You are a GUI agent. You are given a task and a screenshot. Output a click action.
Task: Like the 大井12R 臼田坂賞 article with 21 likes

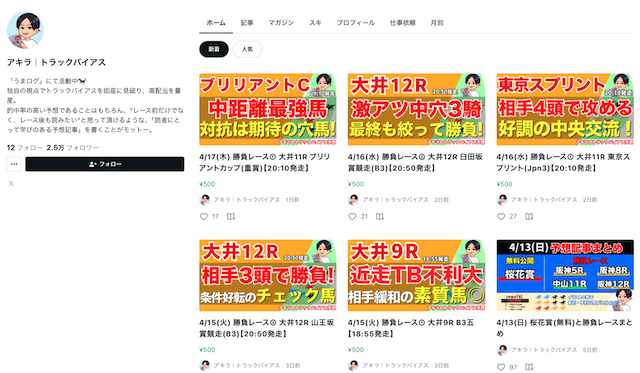[352, 216]
